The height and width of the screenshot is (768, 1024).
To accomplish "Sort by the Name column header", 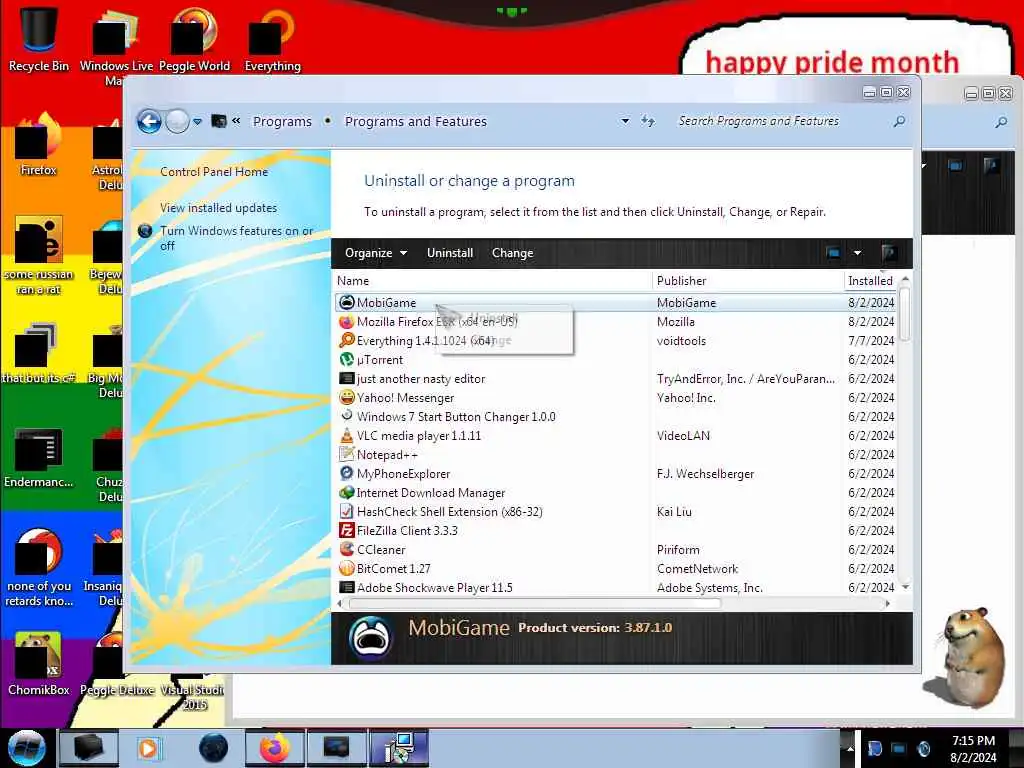I will click(x=492, y=281).
